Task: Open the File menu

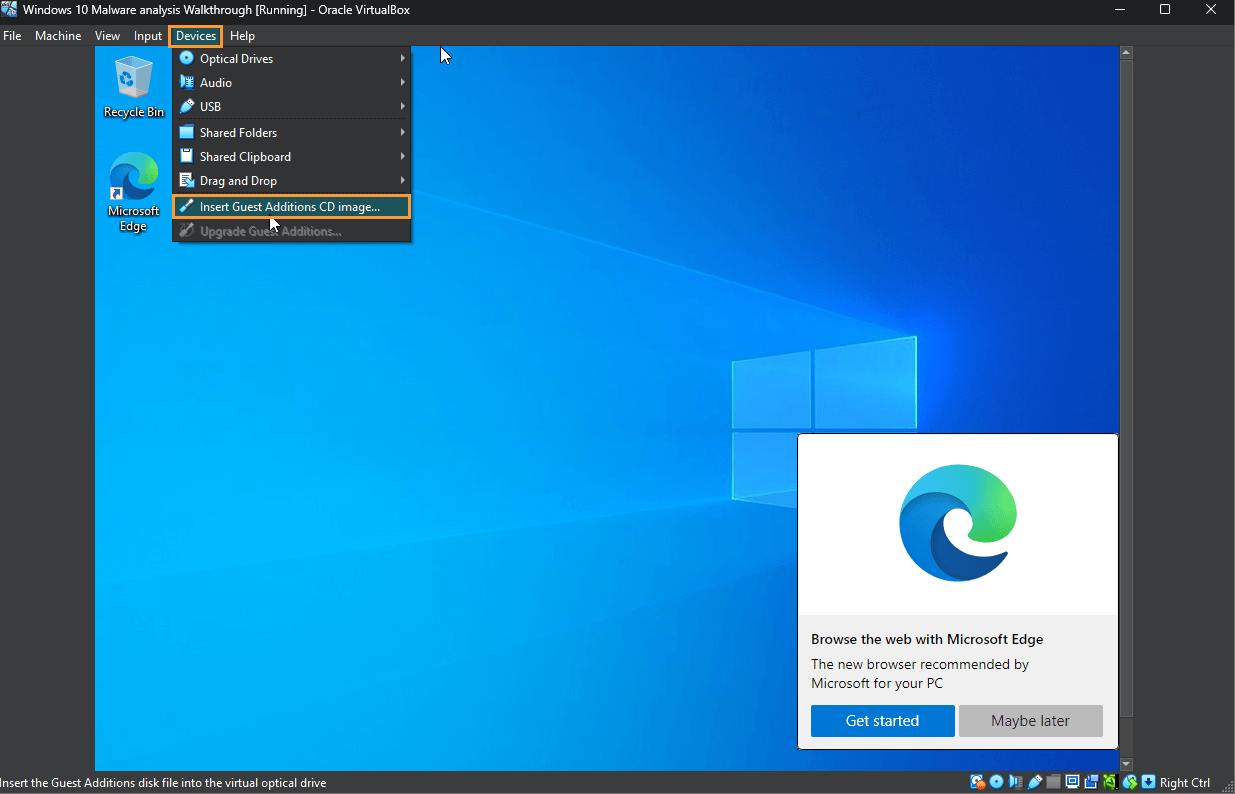Action: (x=12, y=36)
